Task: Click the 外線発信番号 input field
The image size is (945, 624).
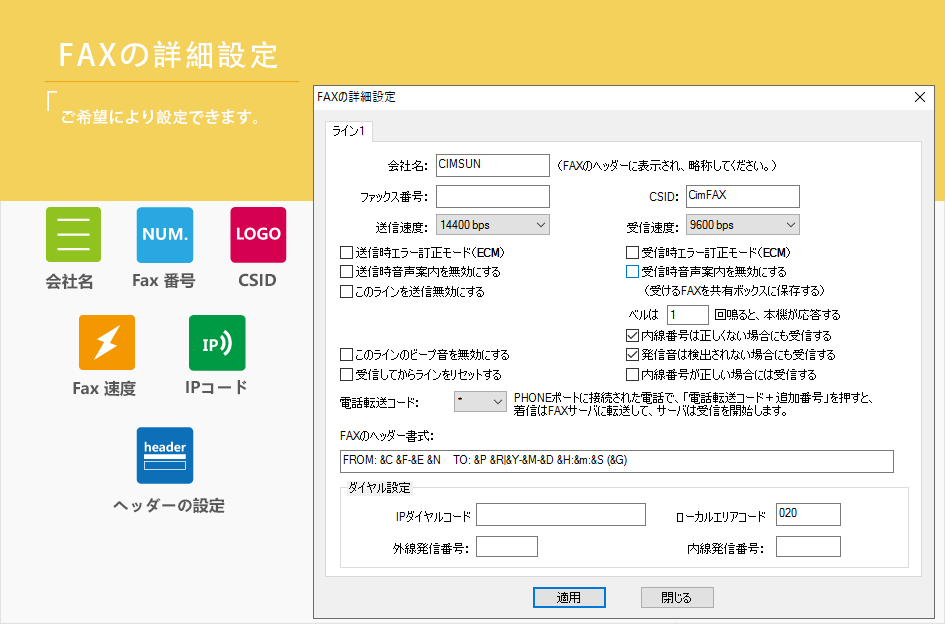Action: 507,547
